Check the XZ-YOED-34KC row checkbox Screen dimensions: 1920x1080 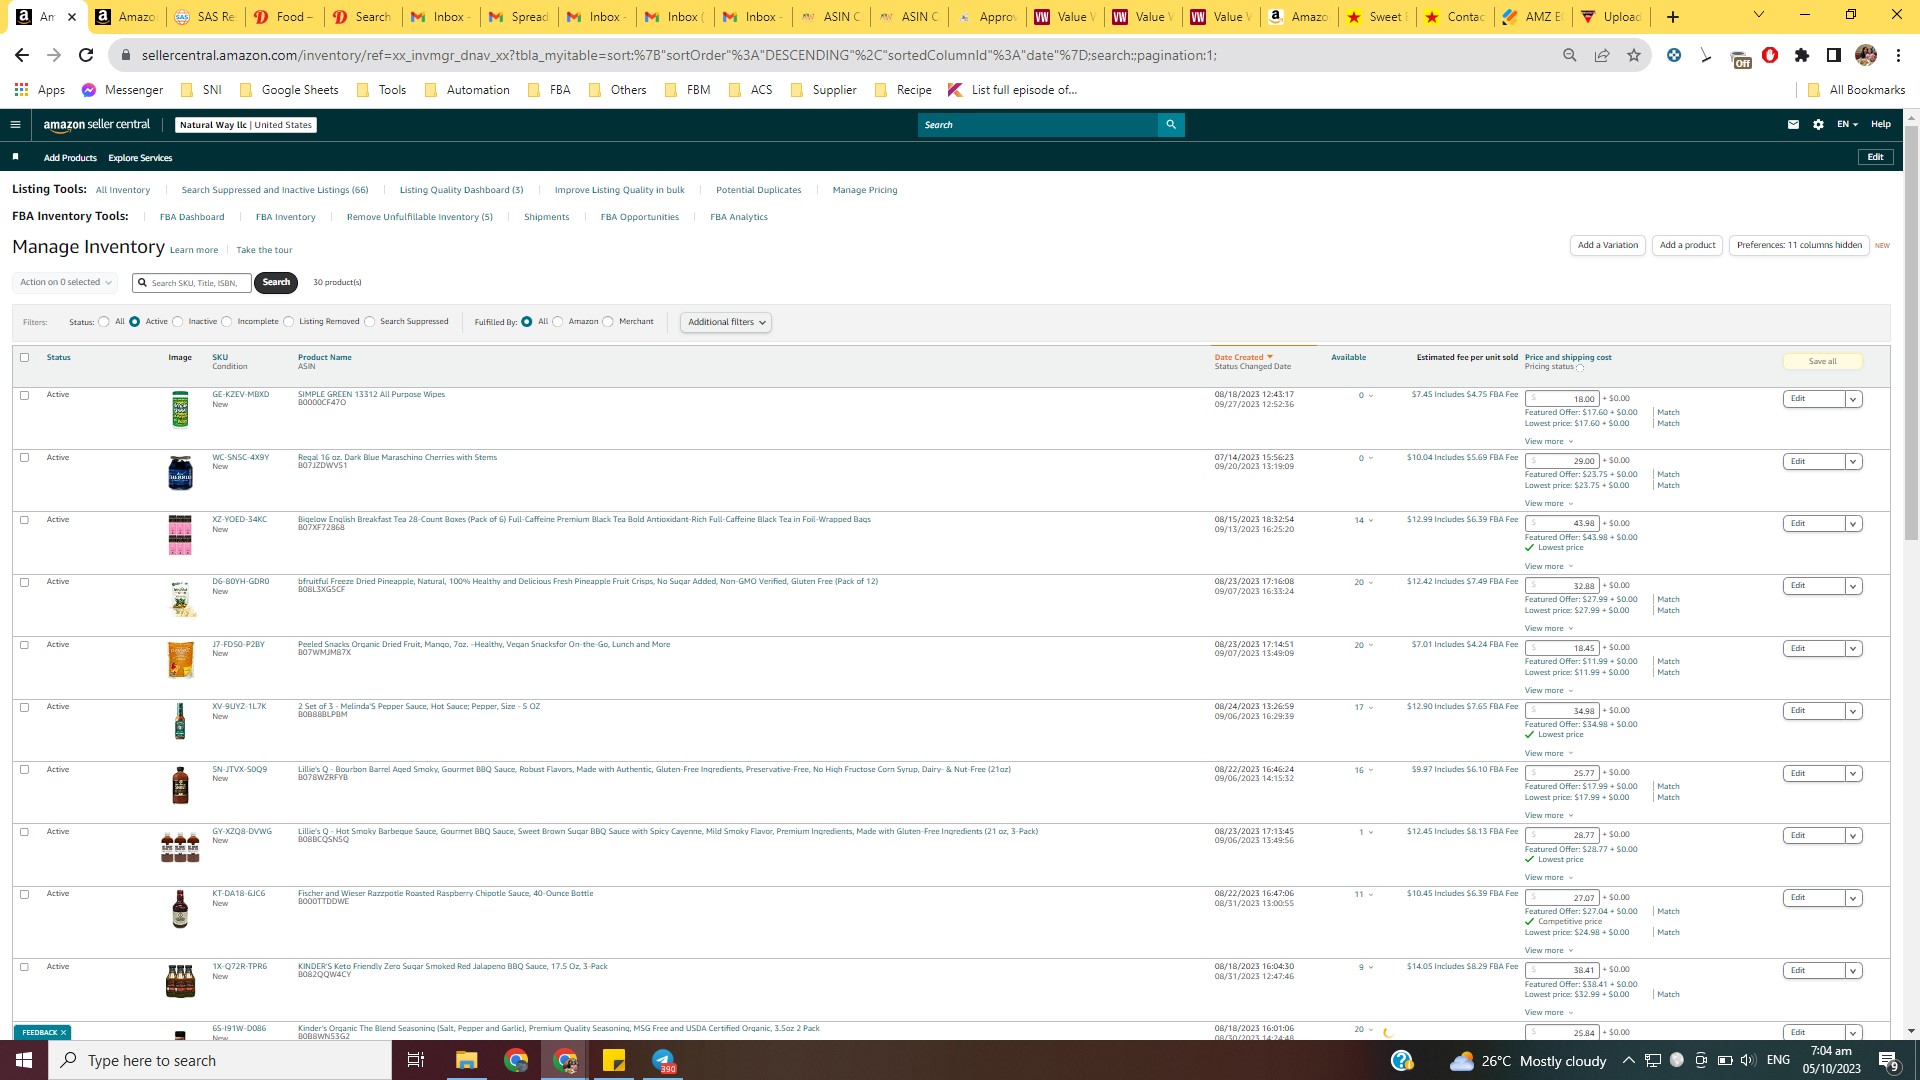(25, 520)
